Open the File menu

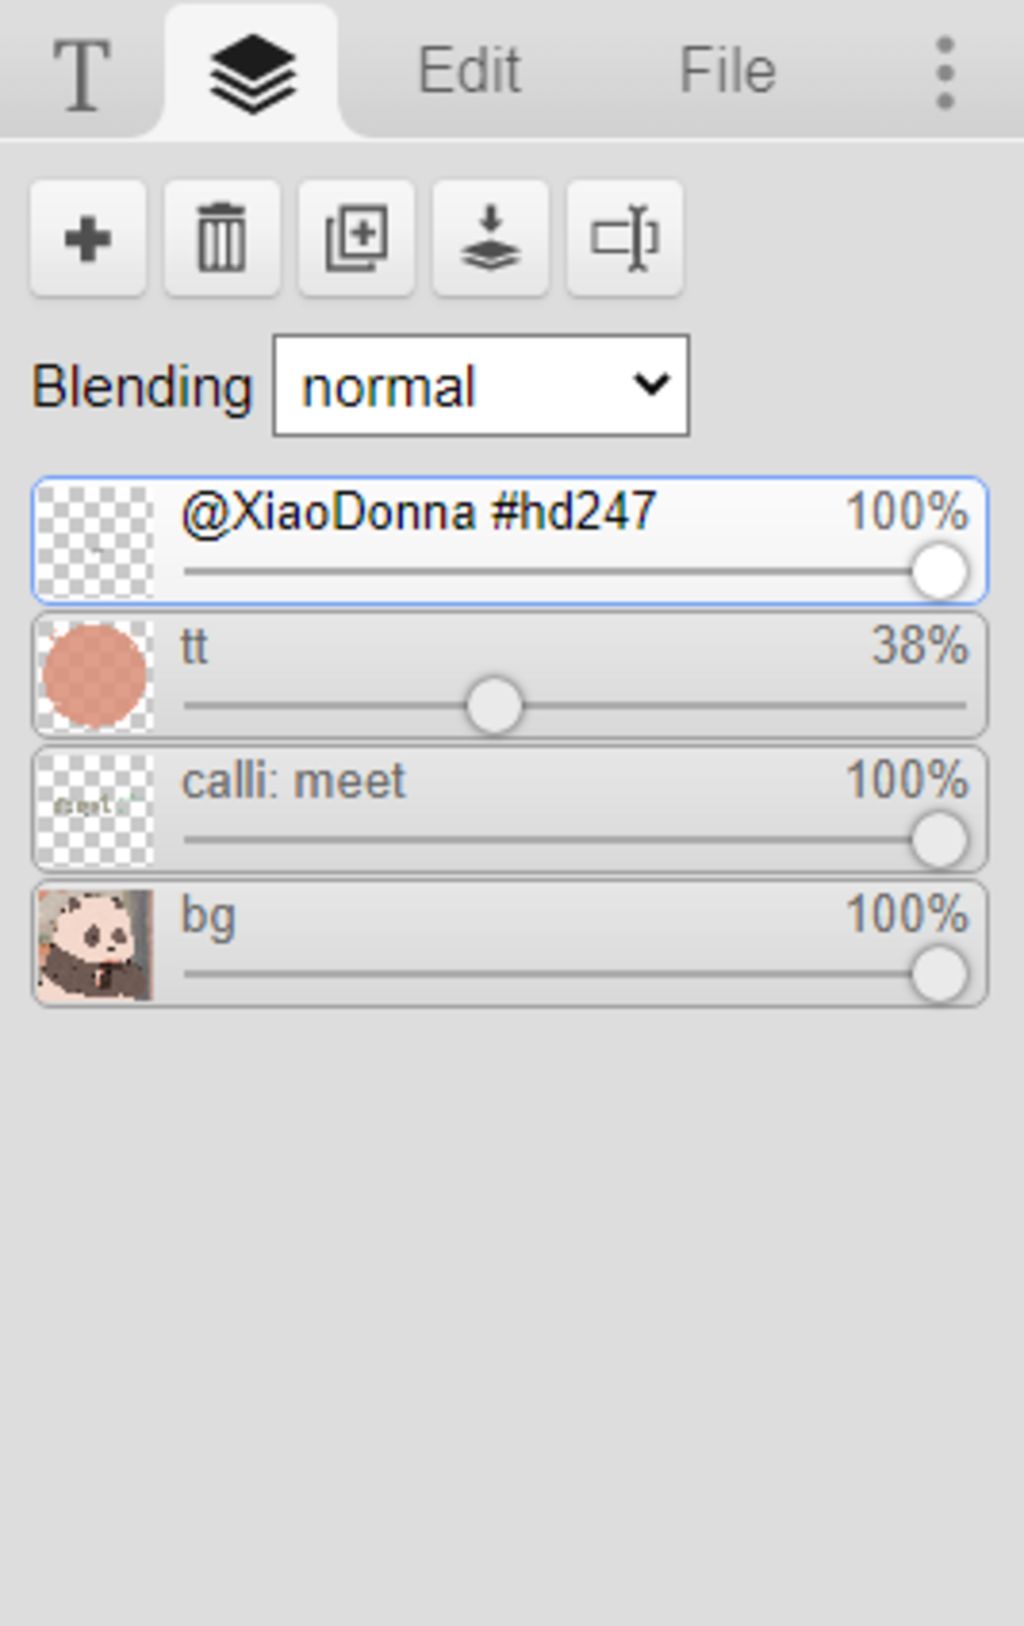tap(728, 71)
